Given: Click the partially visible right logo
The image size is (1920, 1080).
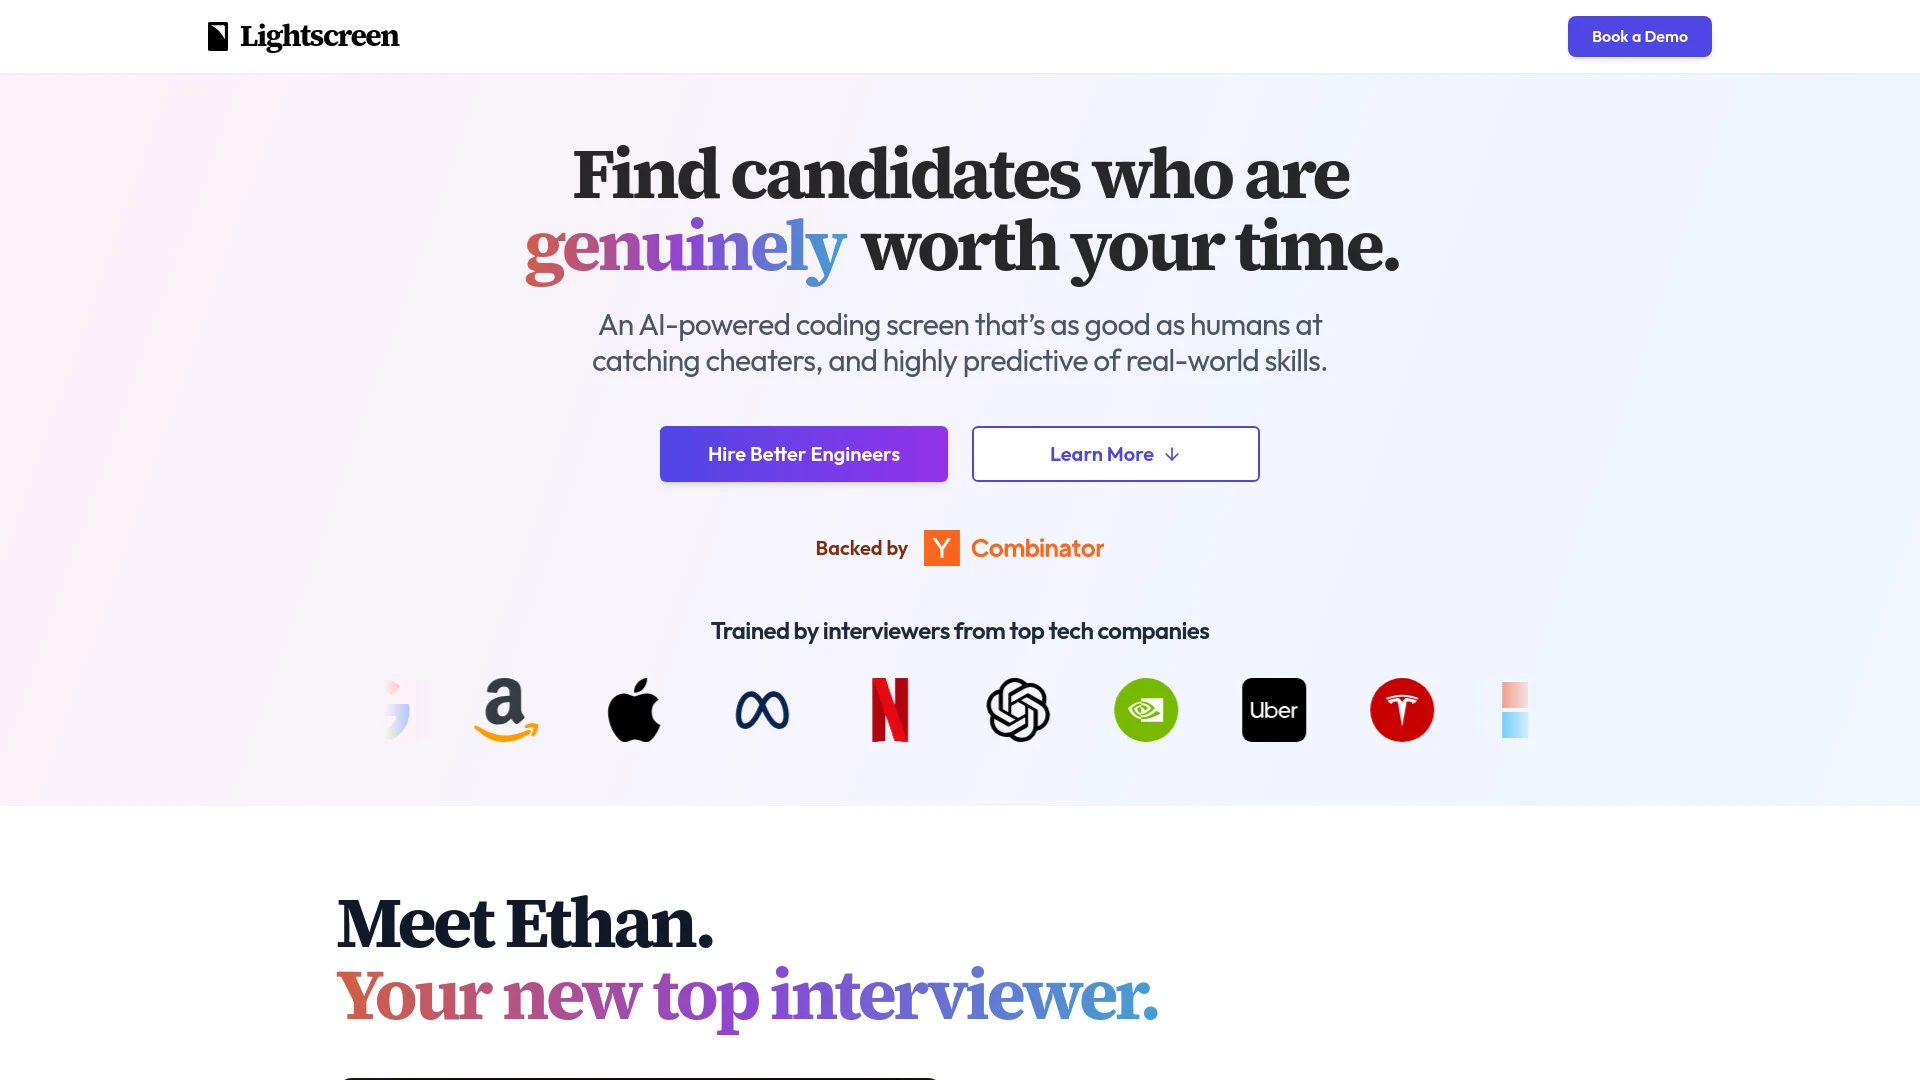Looking at the screenshot, I should pyautogui.click(x=1514, y=709).
